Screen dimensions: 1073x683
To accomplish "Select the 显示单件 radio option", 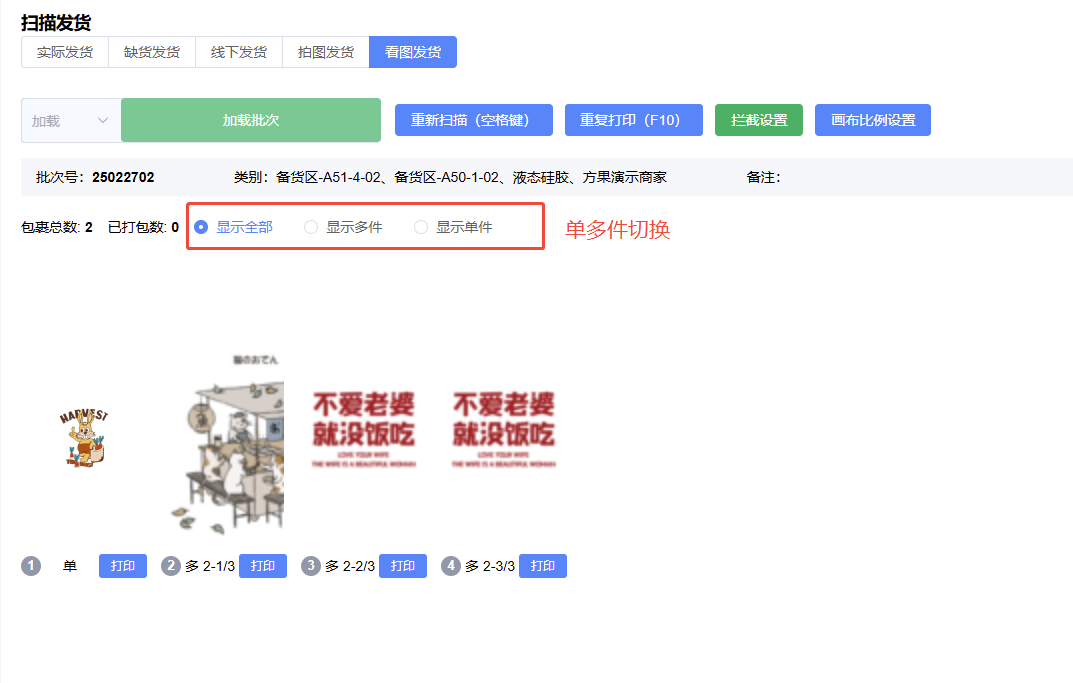I will [454, 227].
